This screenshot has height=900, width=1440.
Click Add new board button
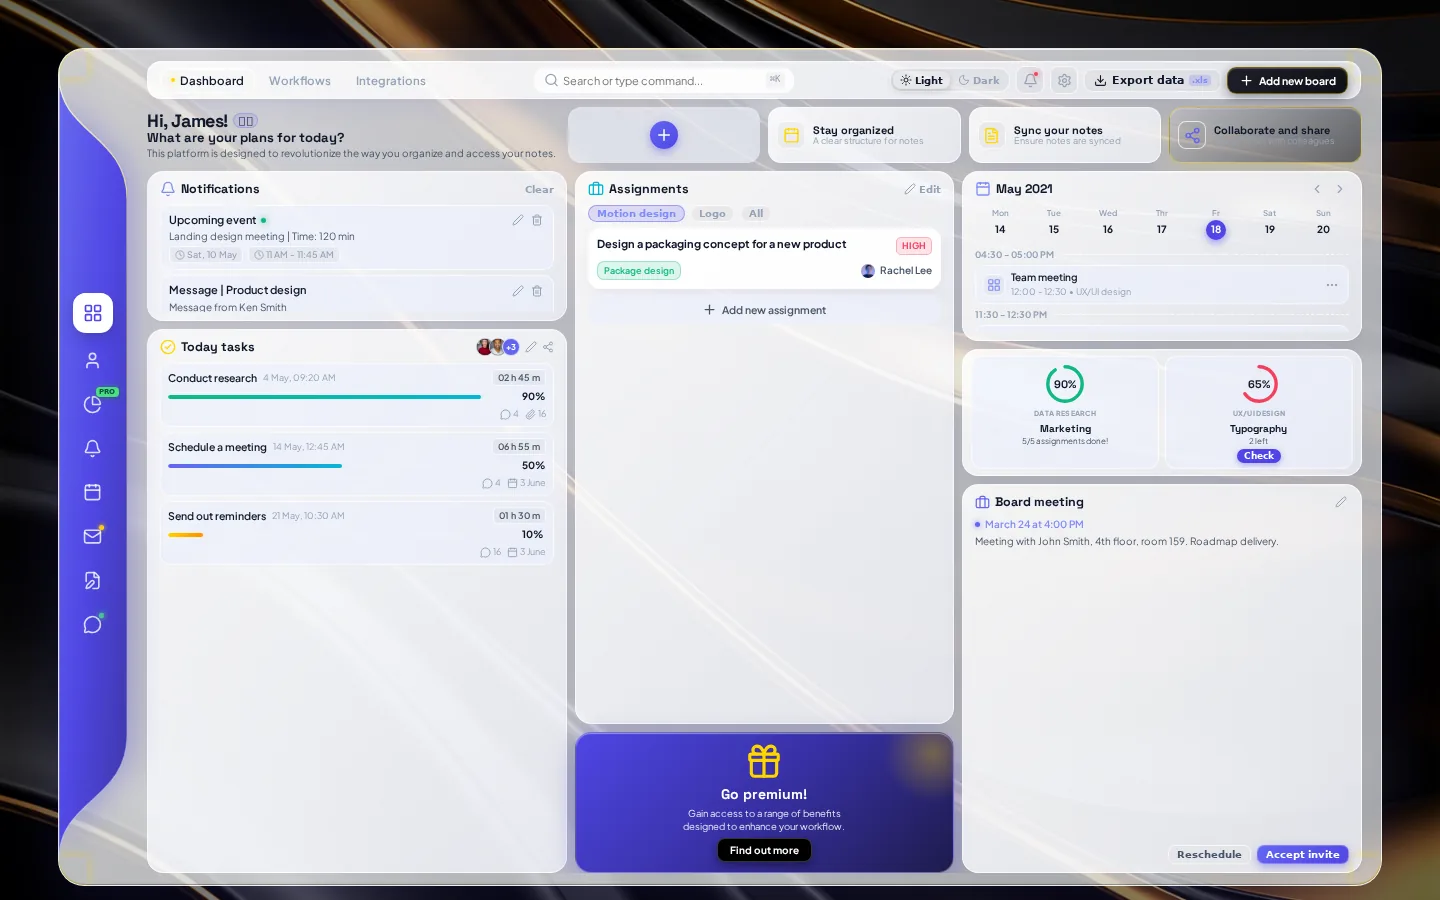[1287, 81]
